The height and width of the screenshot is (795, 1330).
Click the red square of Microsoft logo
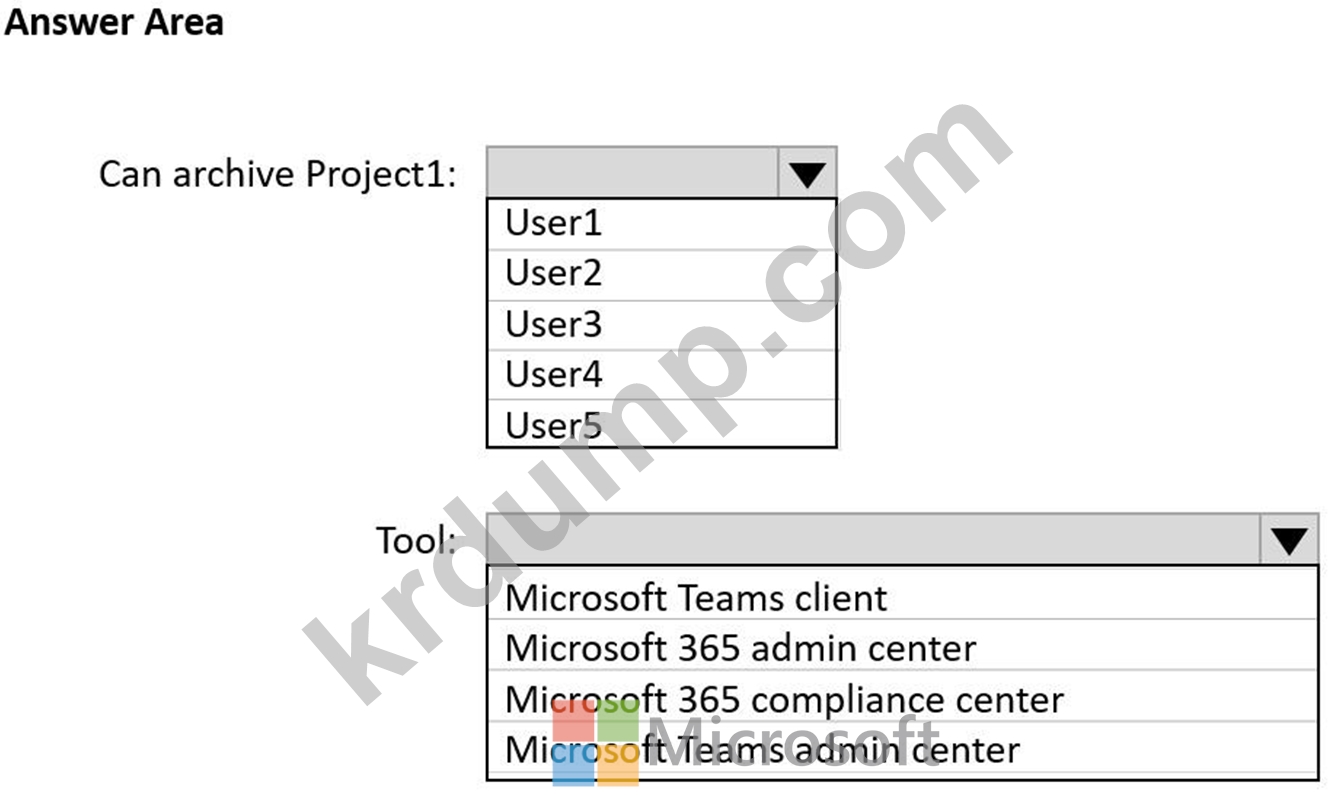(x=573, y=720)
